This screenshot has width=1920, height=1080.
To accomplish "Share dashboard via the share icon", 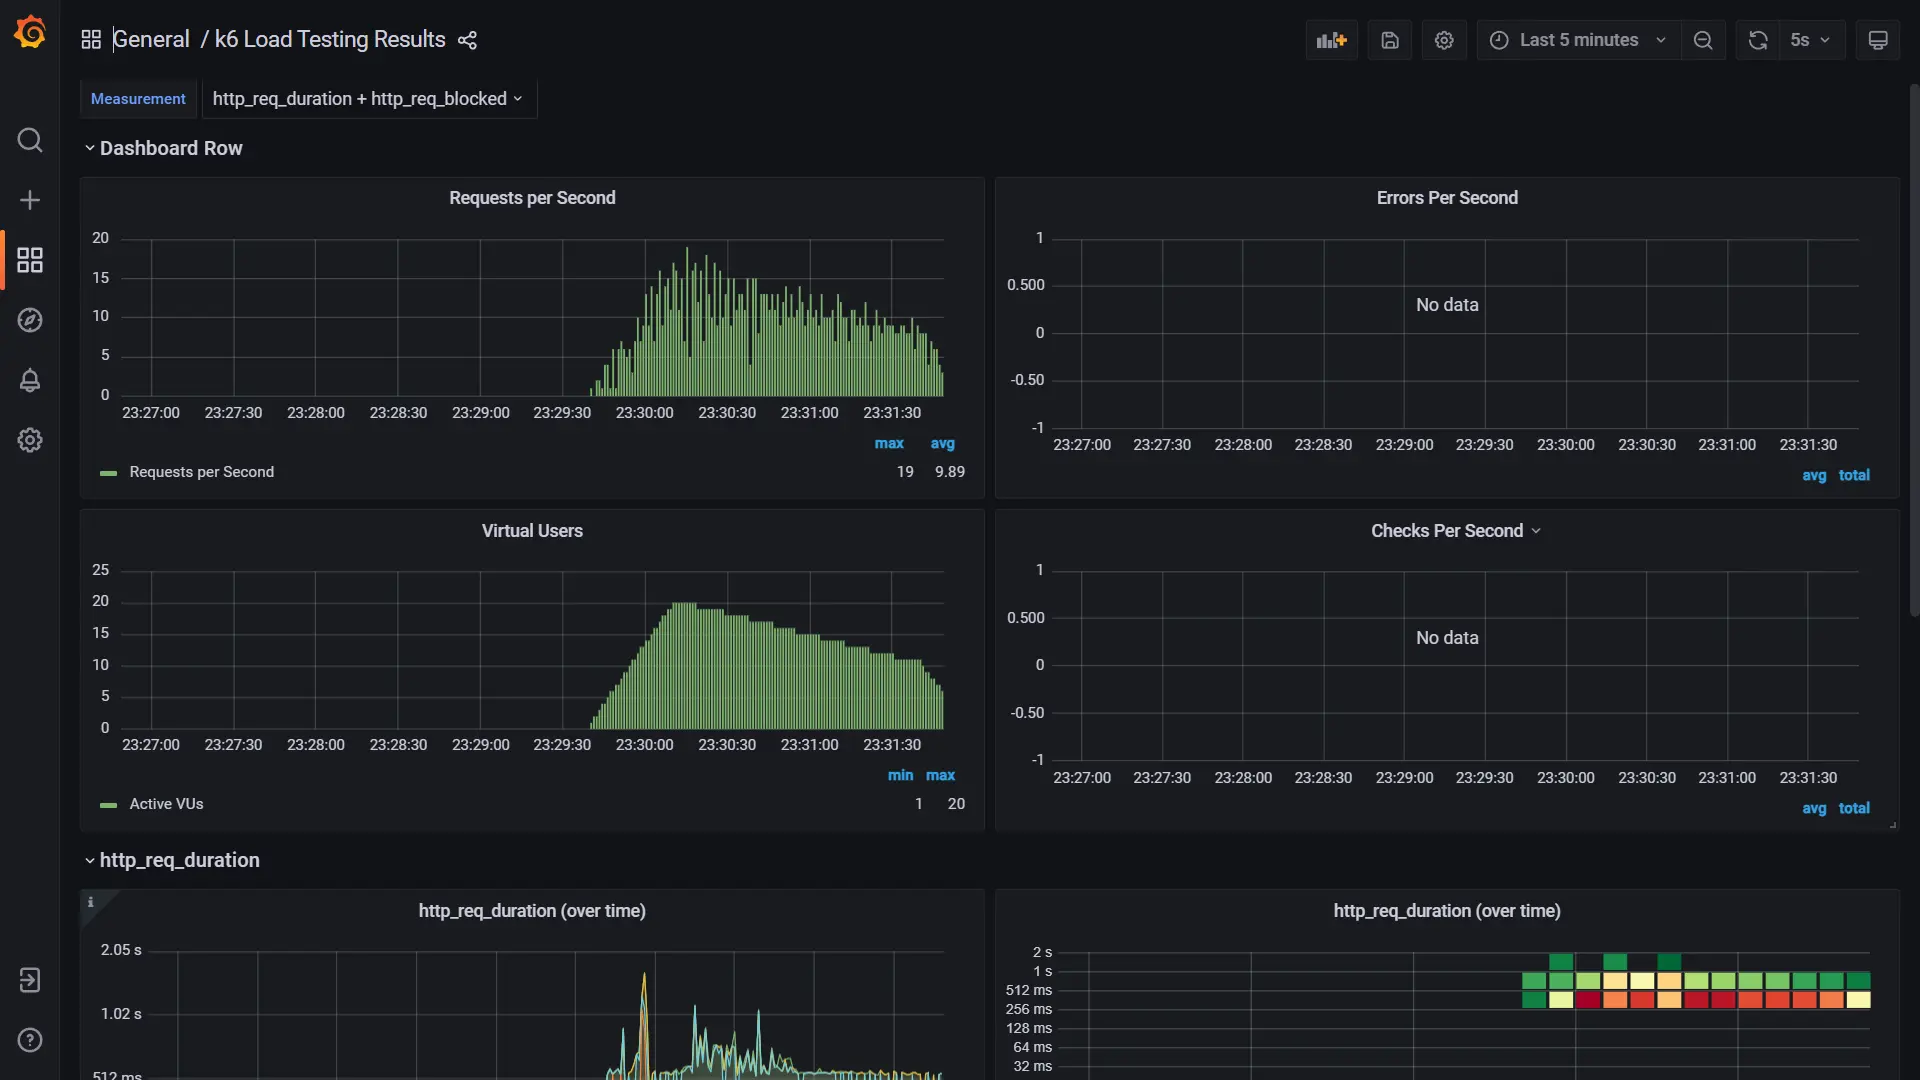I will click(x=467, y=40).
